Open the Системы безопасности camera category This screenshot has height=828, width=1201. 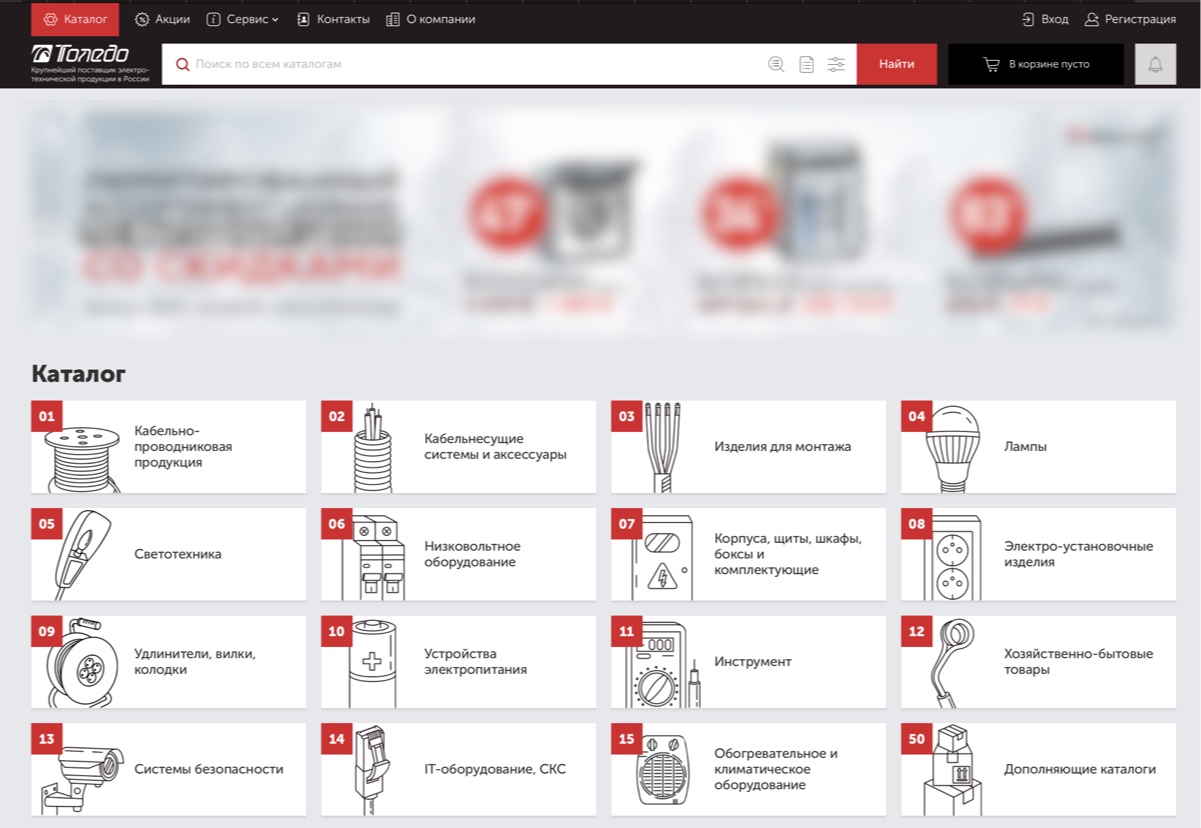[168, 769]
